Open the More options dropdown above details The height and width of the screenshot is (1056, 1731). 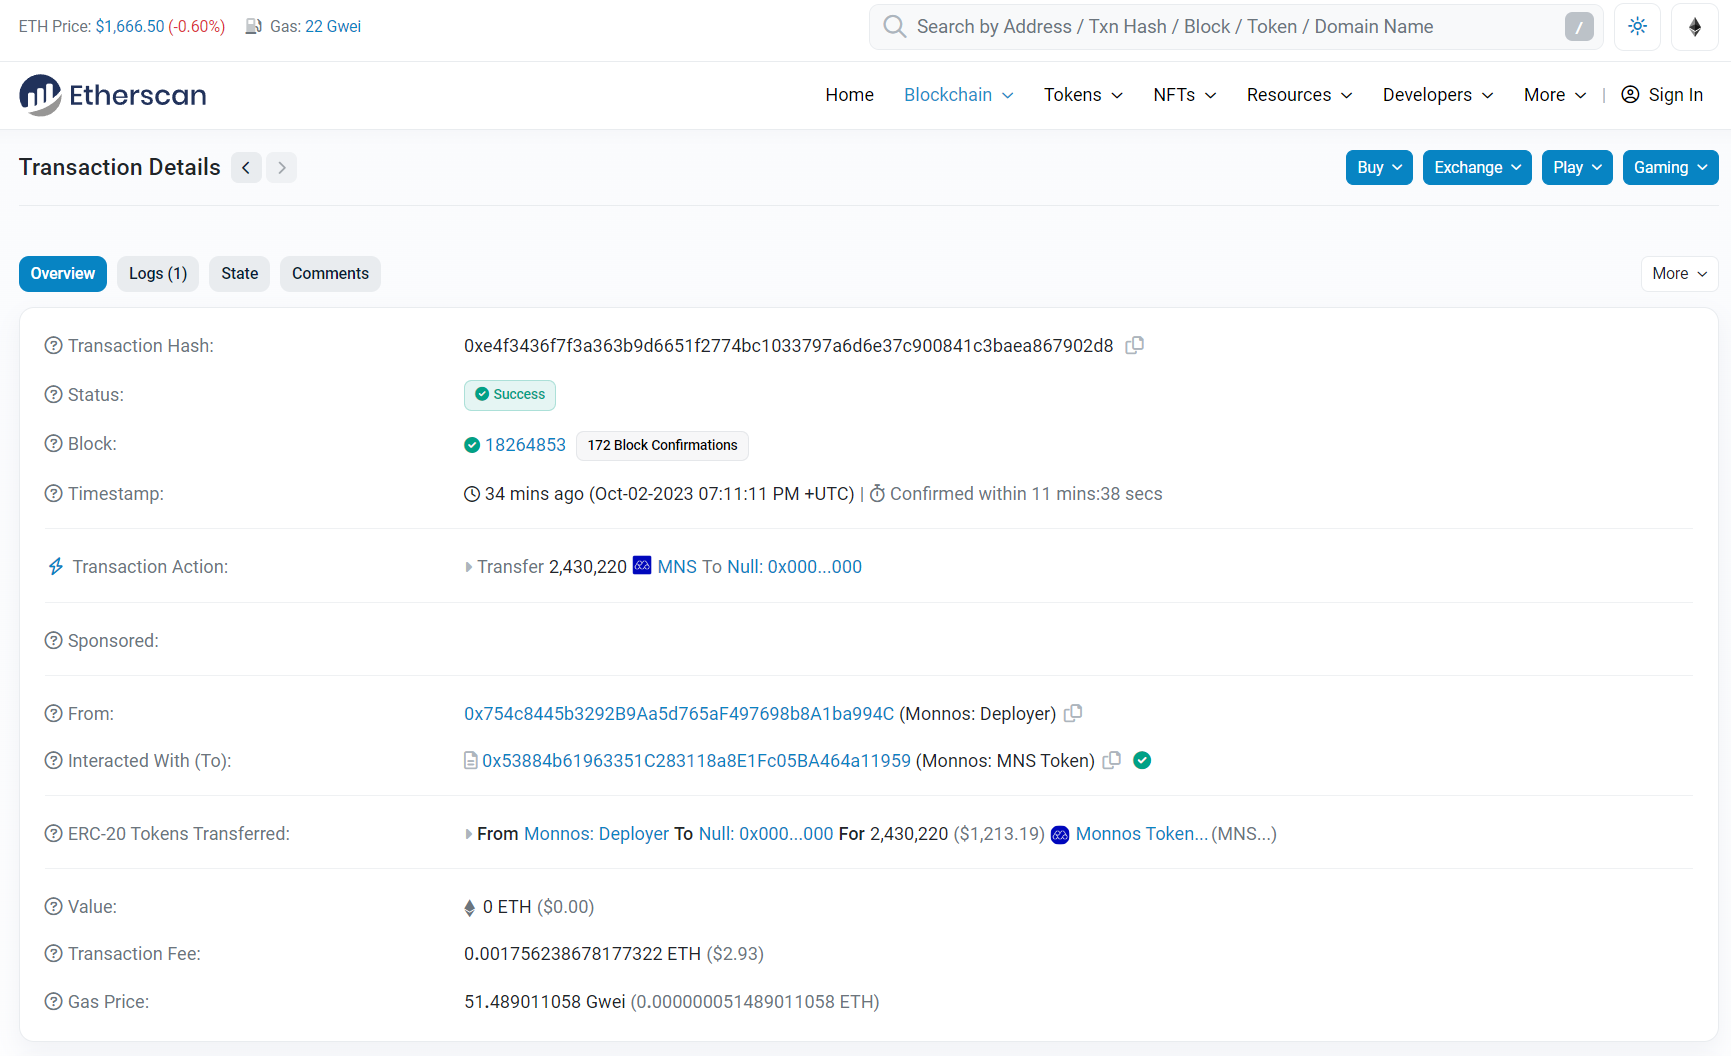[1680, 274]
